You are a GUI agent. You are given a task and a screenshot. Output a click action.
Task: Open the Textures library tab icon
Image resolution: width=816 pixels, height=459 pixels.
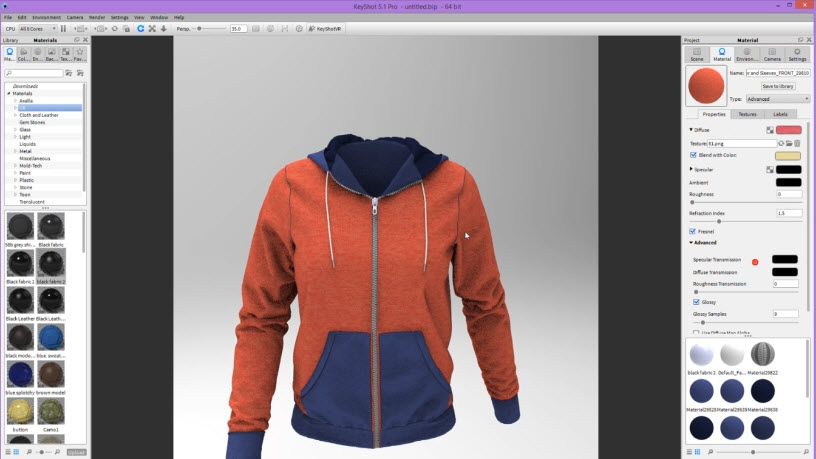coord(66,54)
